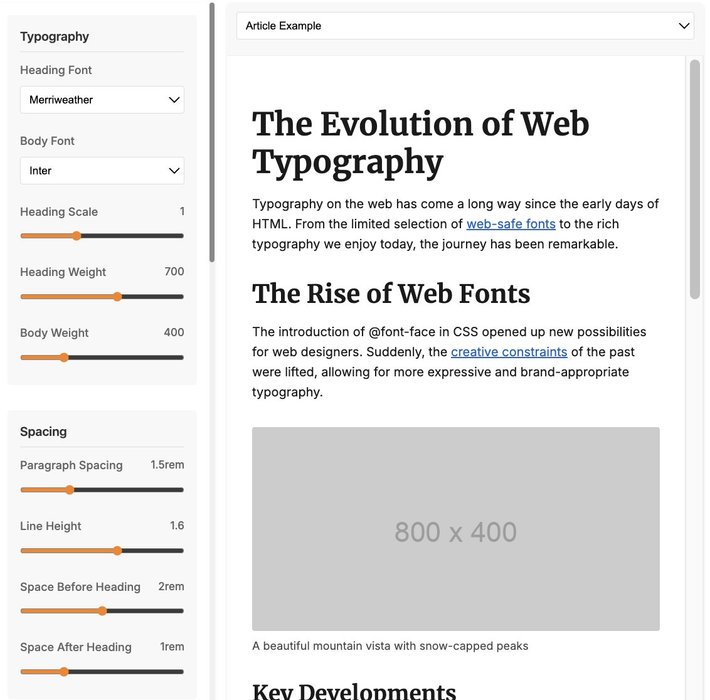The image size is (710, 700).
Task: Set the Paragraph Spacing slider
Action: [102, 490]
